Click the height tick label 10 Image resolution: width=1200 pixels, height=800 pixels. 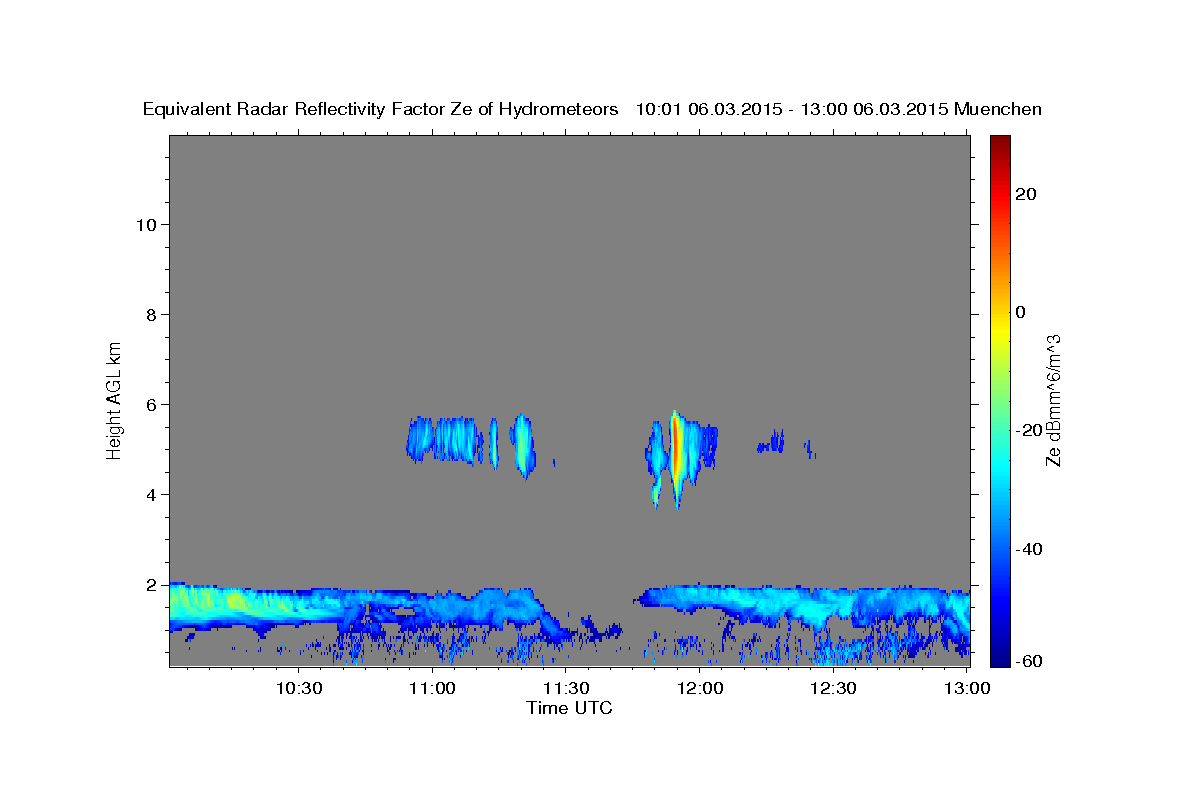pos(147,224)
